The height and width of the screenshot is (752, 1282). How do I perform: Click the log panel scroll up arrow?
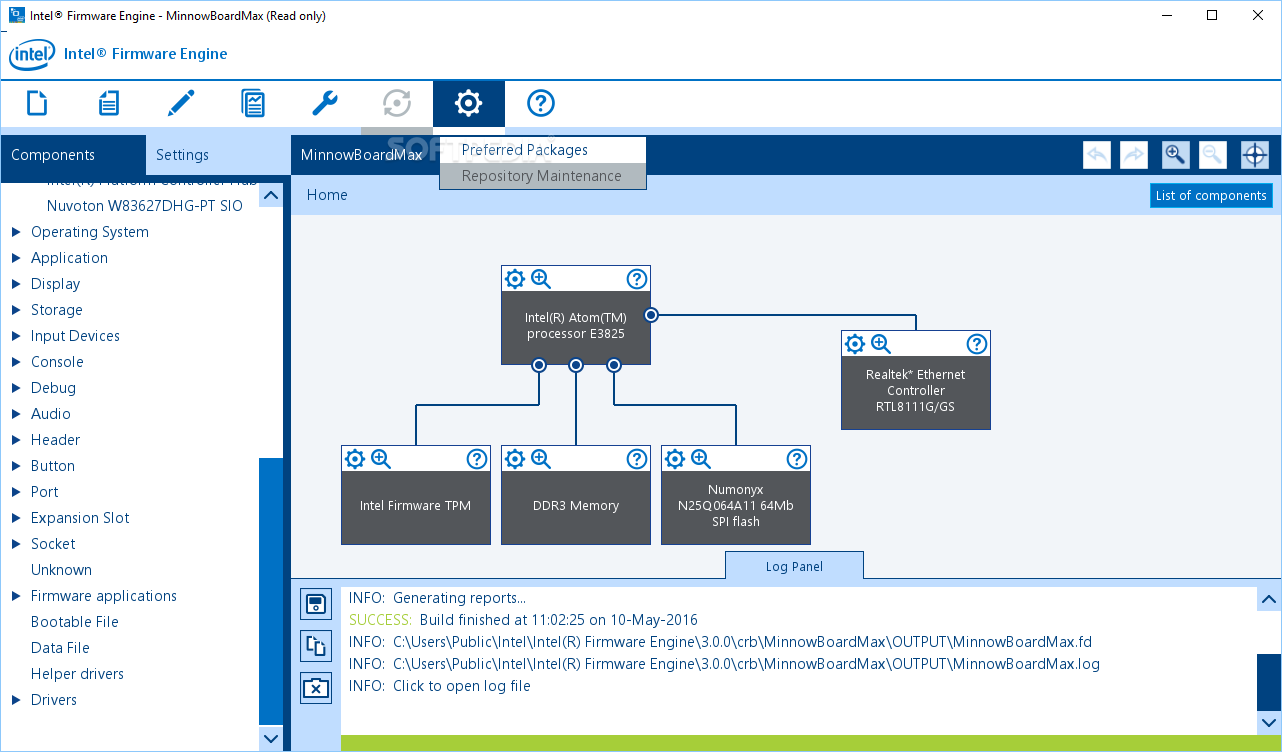pos(1269,600)
